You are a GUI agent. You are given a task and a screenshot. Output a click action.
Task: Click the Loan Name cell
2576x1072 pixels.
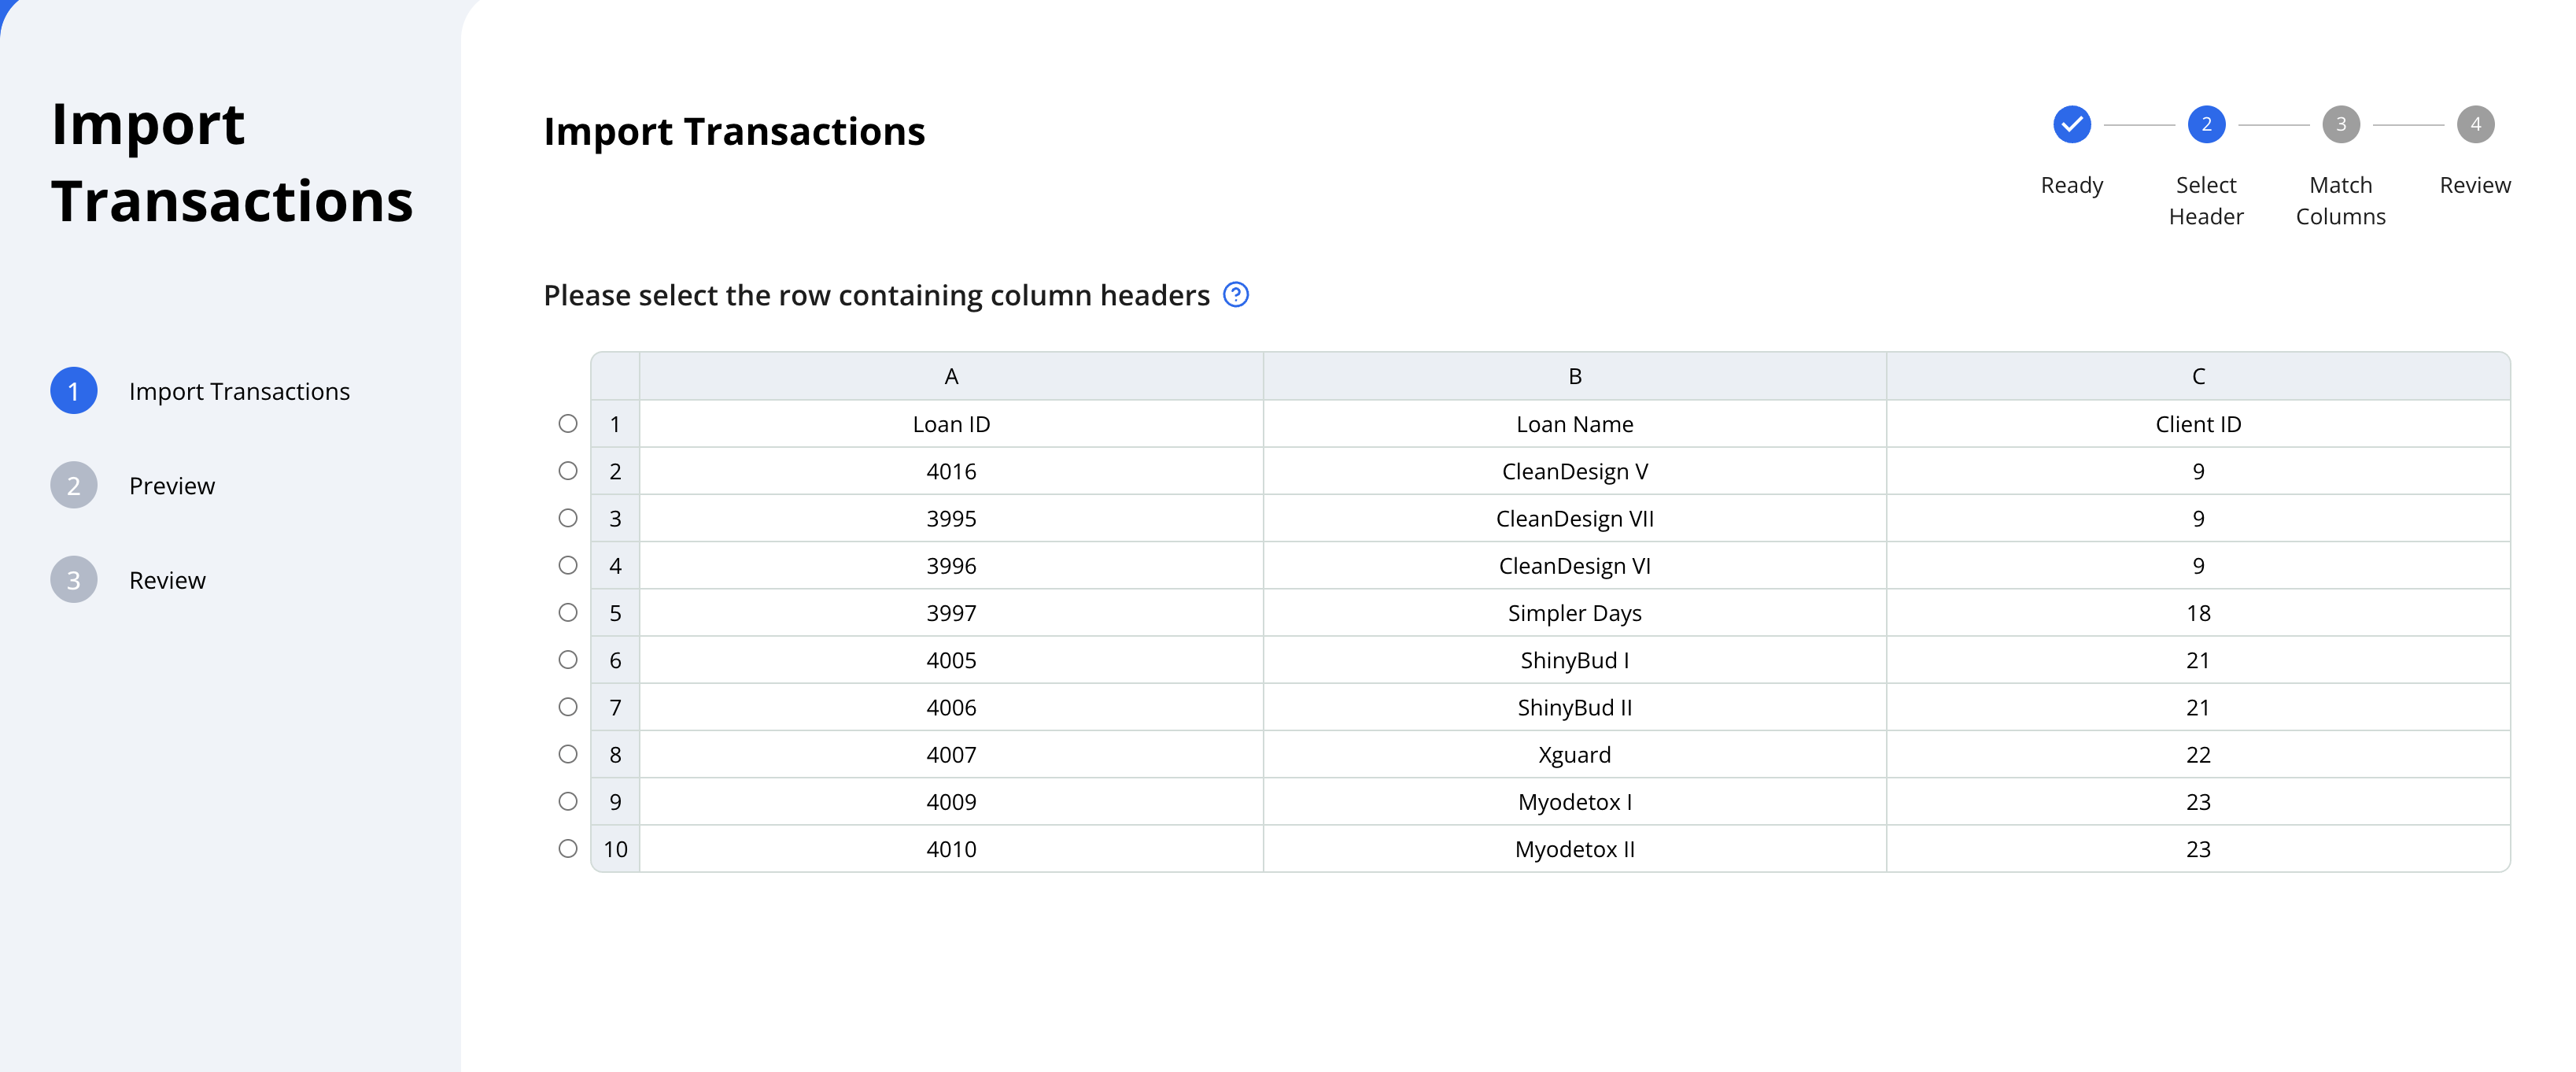[x=1575, y=424]
